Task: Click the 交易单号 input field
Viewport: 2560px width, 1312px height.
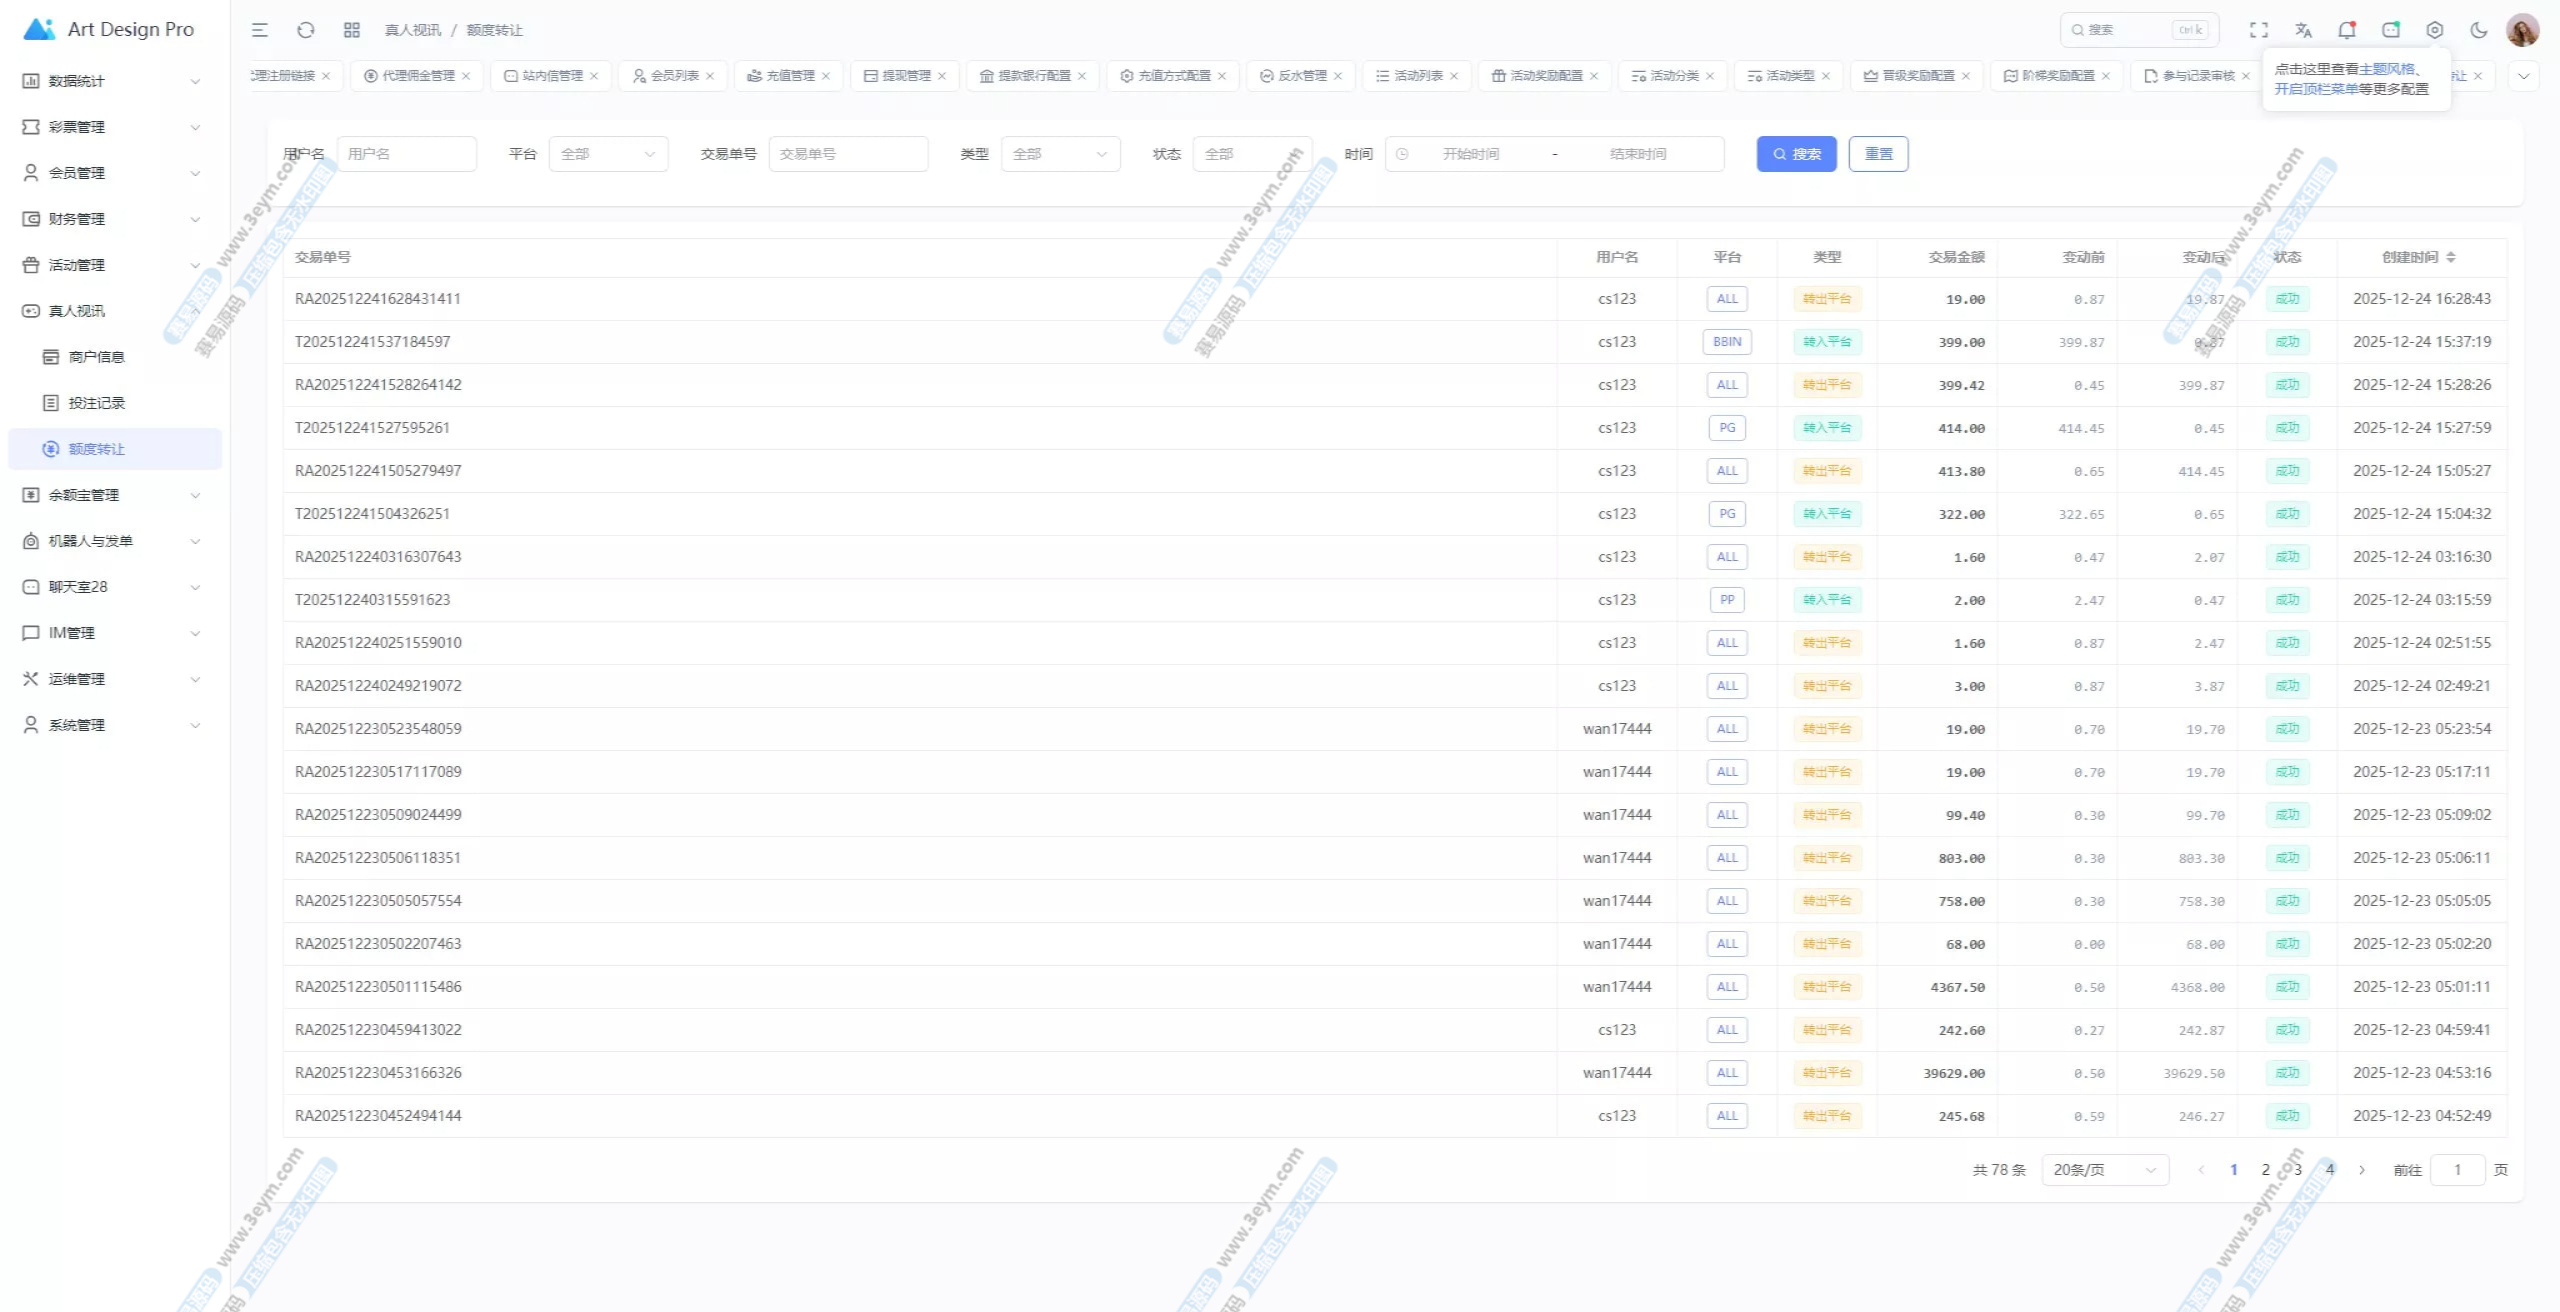Action: (x=848, y=154)
